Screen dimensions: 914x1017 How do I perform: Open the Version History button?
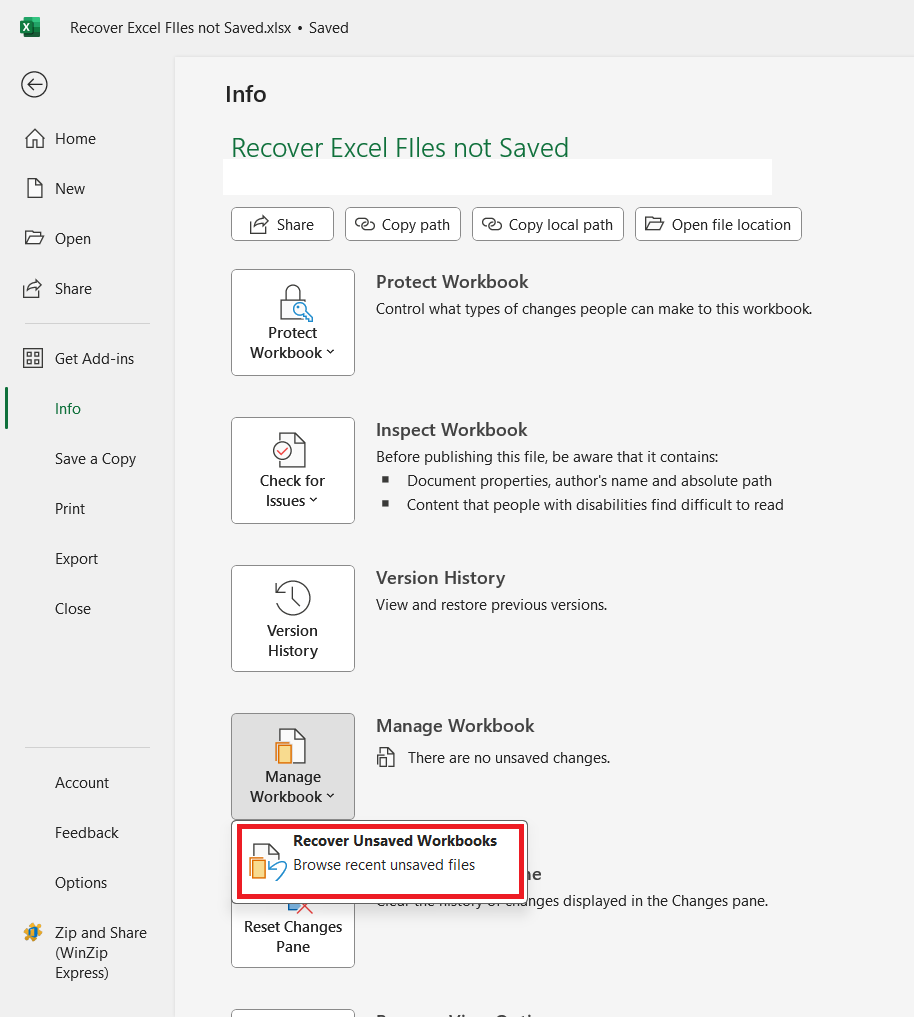coord(293,618)
